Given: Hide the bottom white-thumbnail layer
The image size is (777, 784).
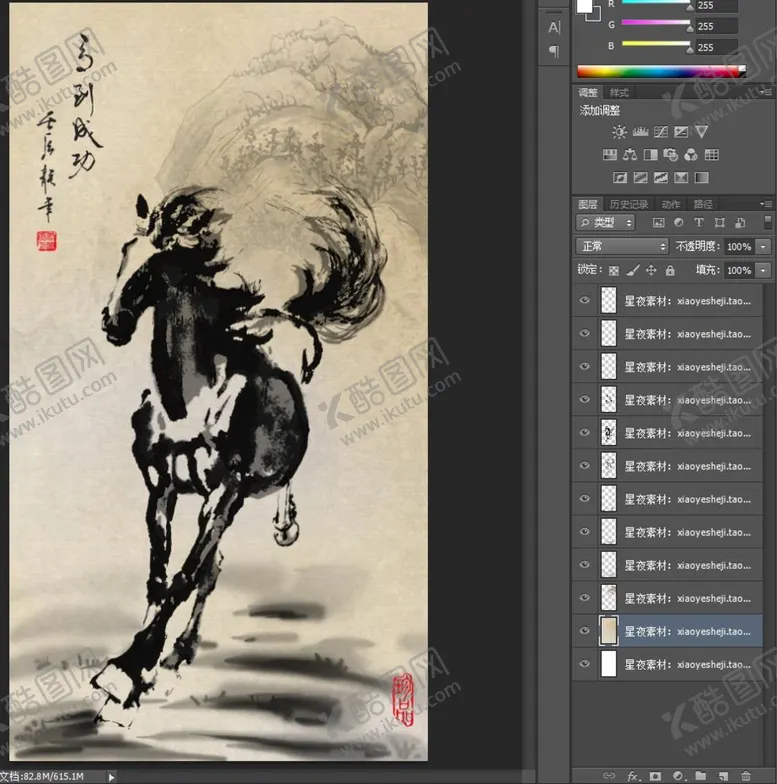Looking at the screenshot, I should click(584, 664).
